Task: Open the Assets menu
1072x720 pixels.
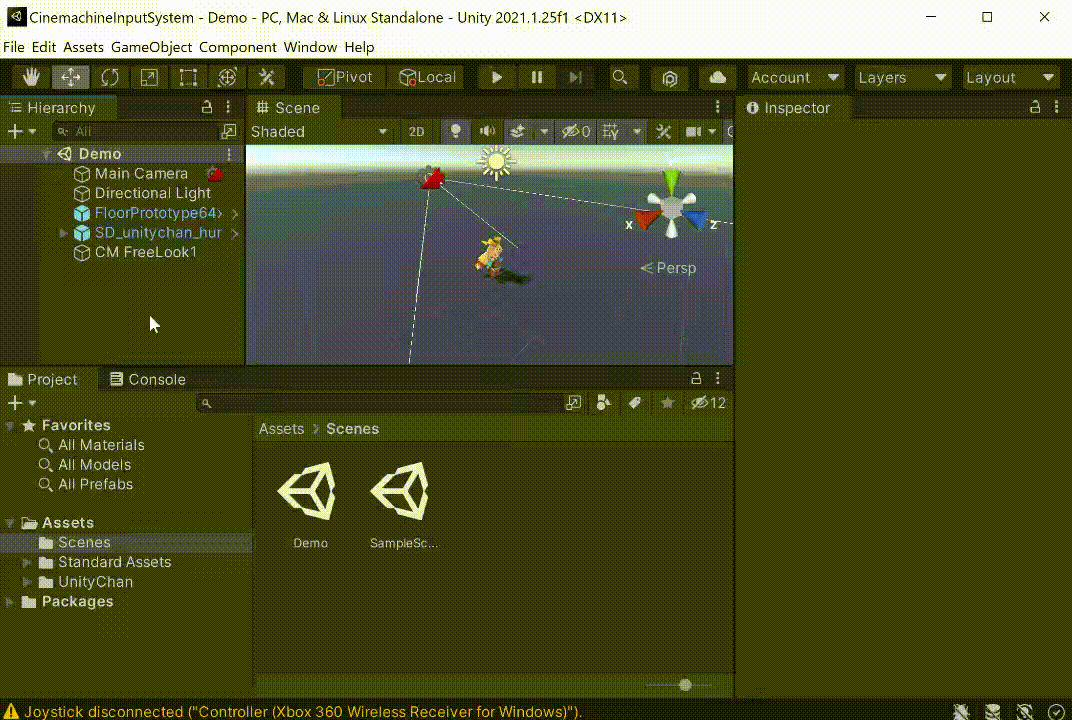Action: coord(83,47)
